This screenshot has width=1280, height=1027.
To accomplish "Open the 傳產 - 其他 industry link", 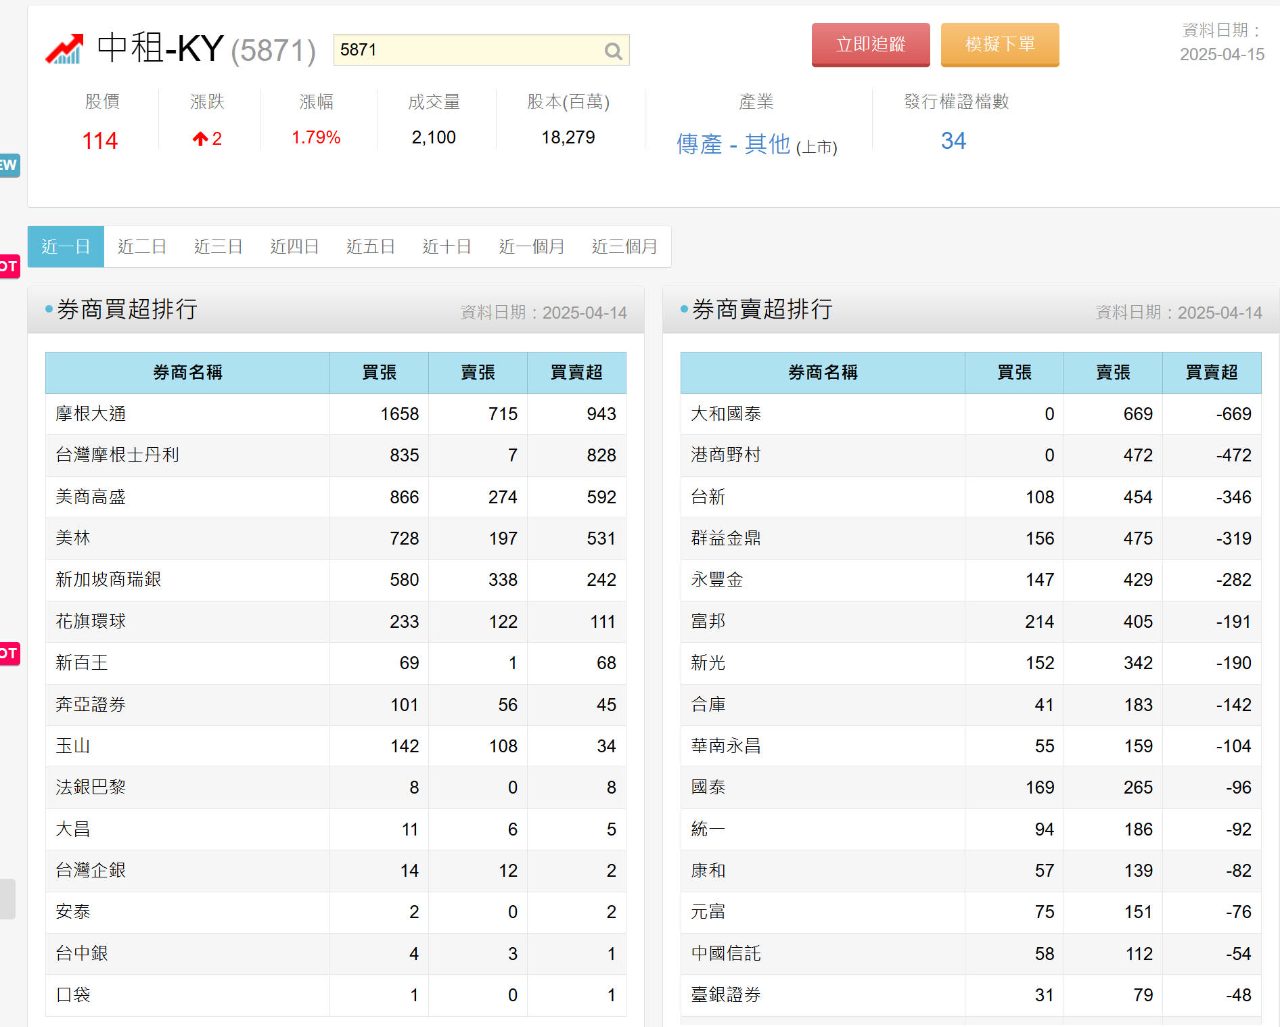I will 733,144.
